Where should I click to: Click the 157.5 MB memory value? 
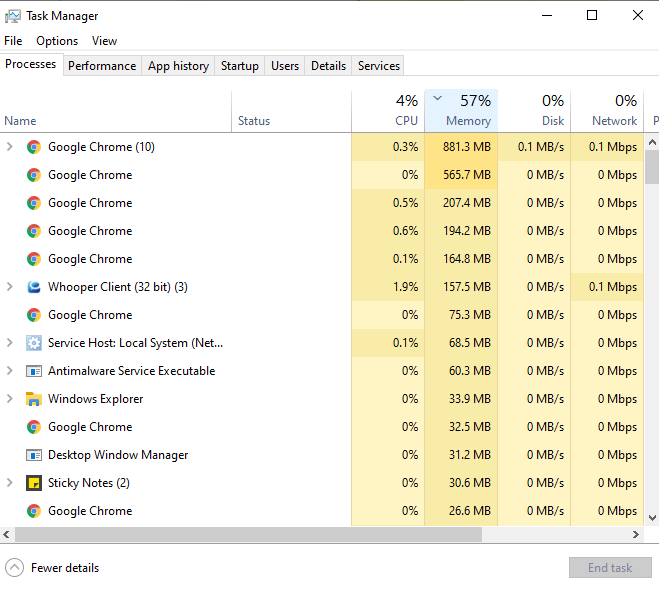point(467,287)
